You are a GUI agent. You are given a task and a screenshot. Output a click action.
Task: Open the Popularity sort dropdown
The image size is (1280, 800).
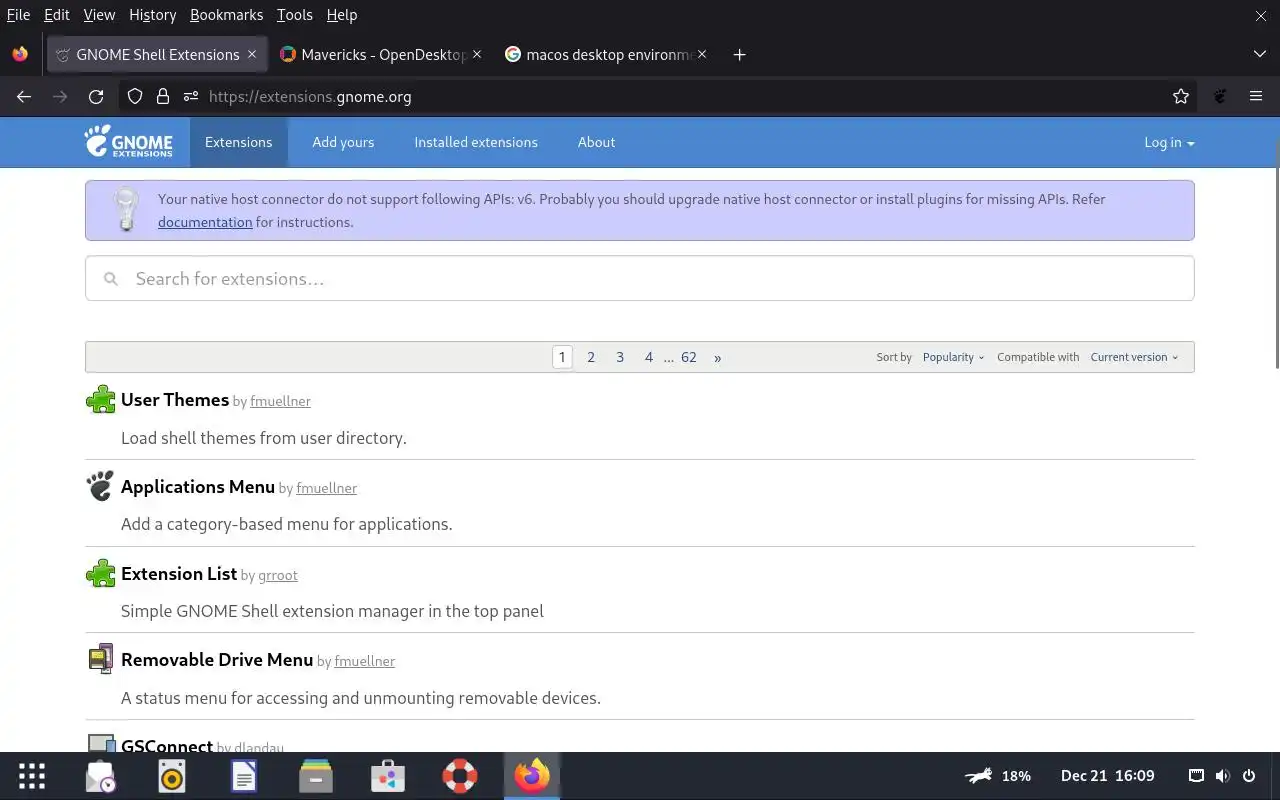tap(953, 357)
